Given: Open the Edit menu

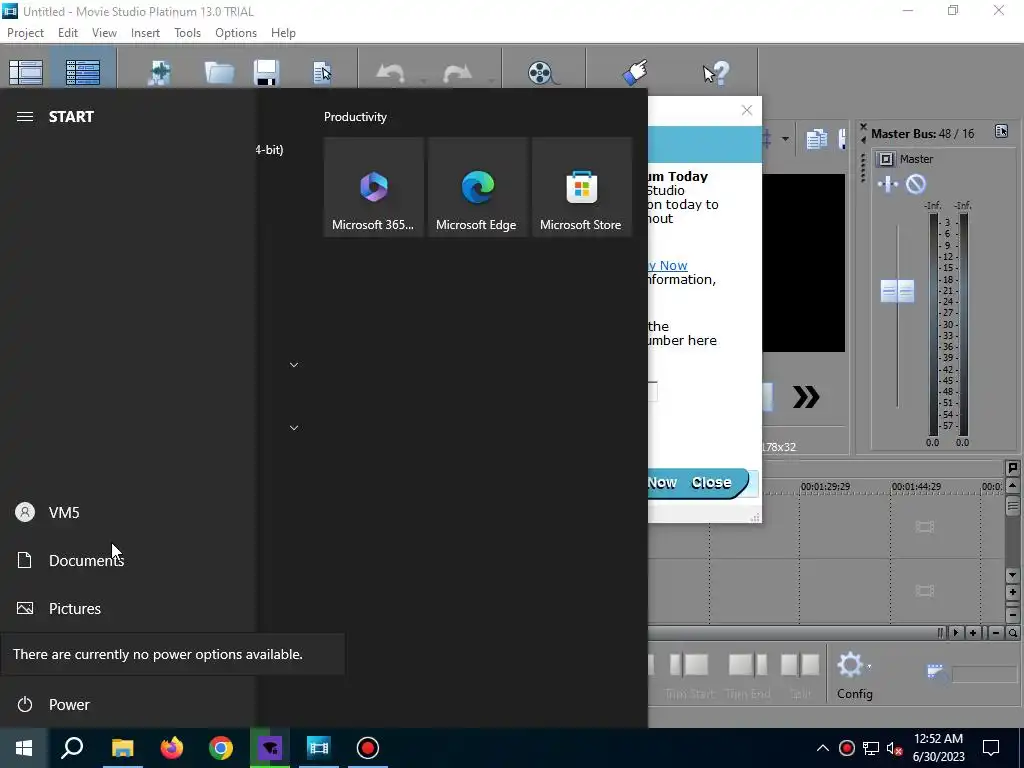Looking at the screenshot, I should pos(68,33).
